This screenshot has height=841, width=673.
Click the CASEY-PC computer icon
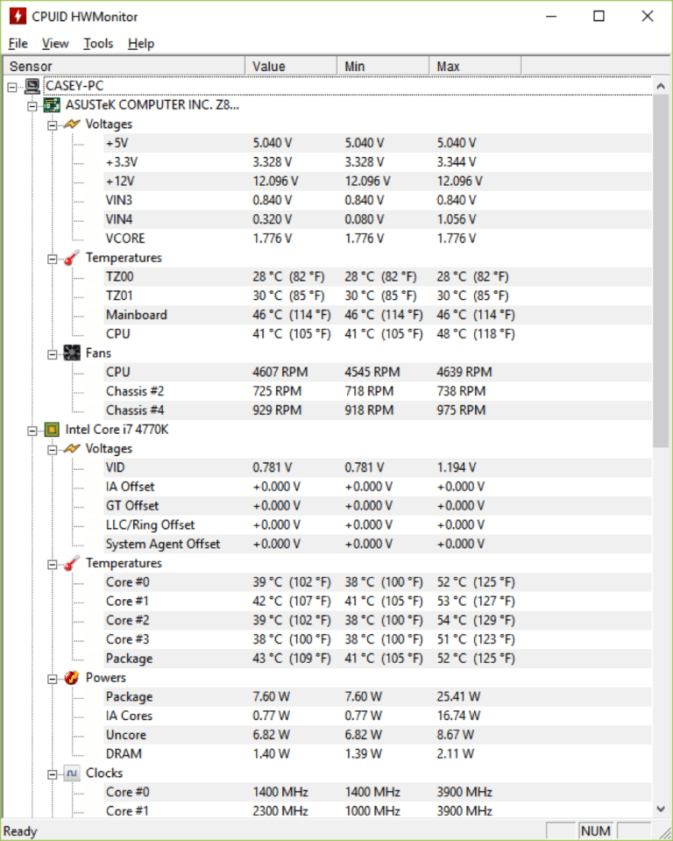pos(32,86)
